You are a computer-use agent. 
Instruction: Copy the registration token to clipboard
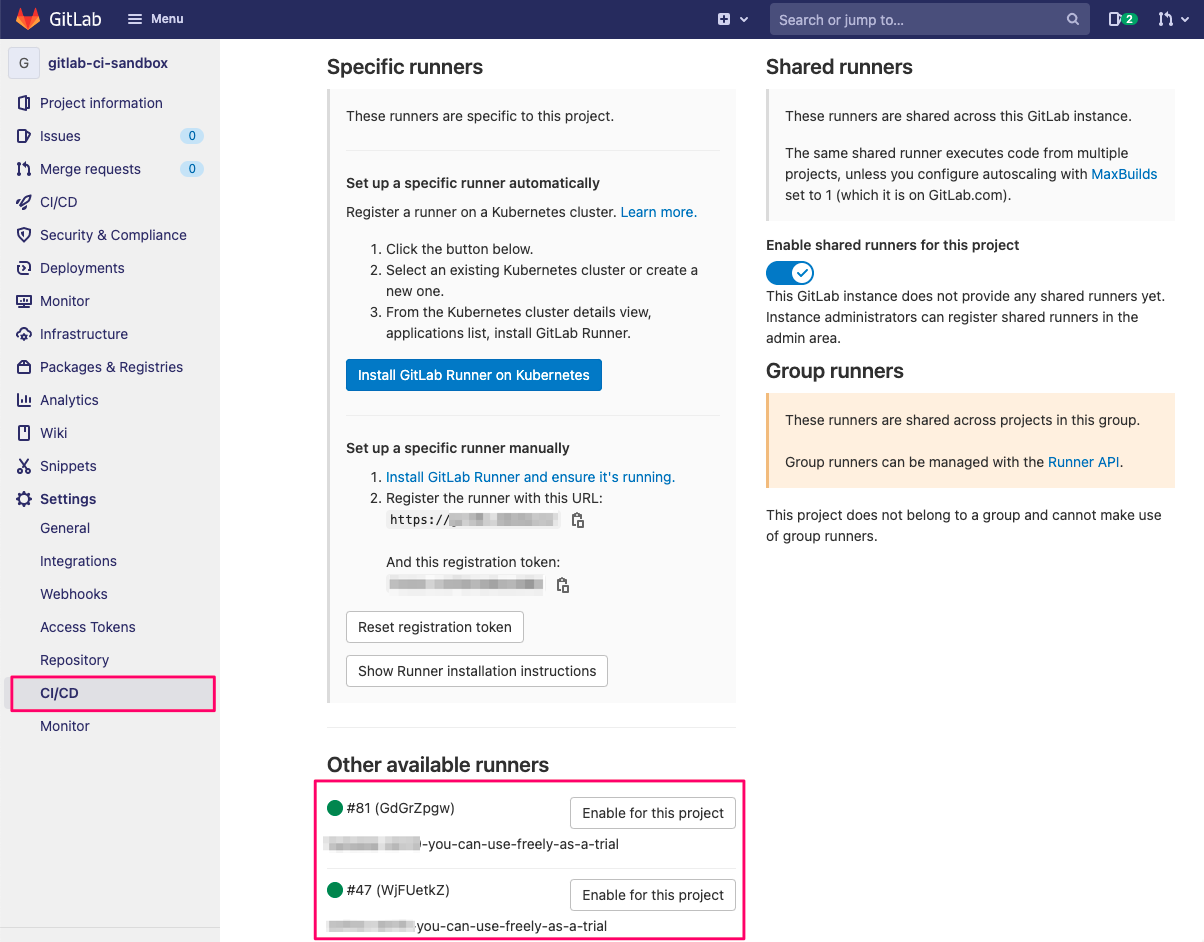563,585
